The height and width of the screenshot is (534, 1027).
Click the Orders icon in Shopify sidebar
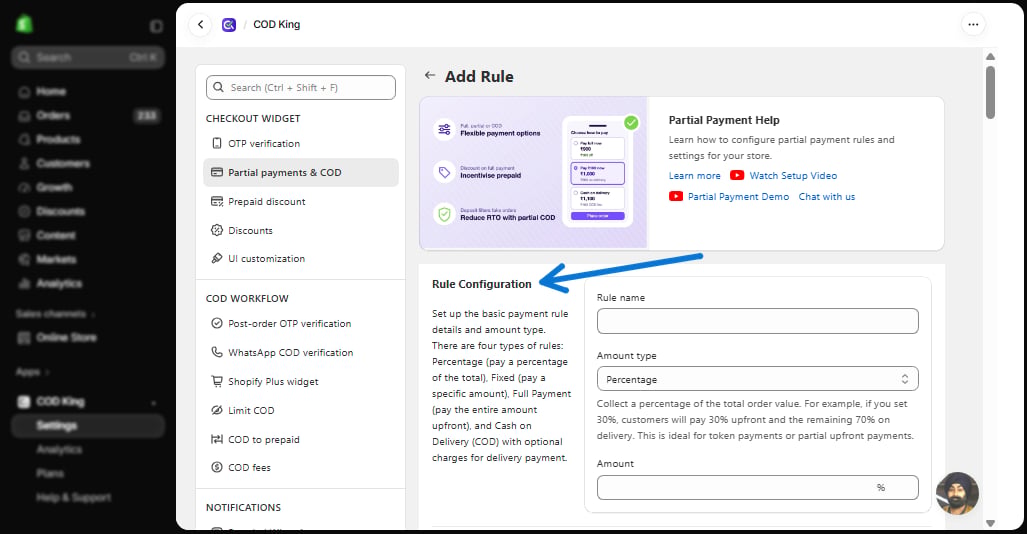point(24,116)
